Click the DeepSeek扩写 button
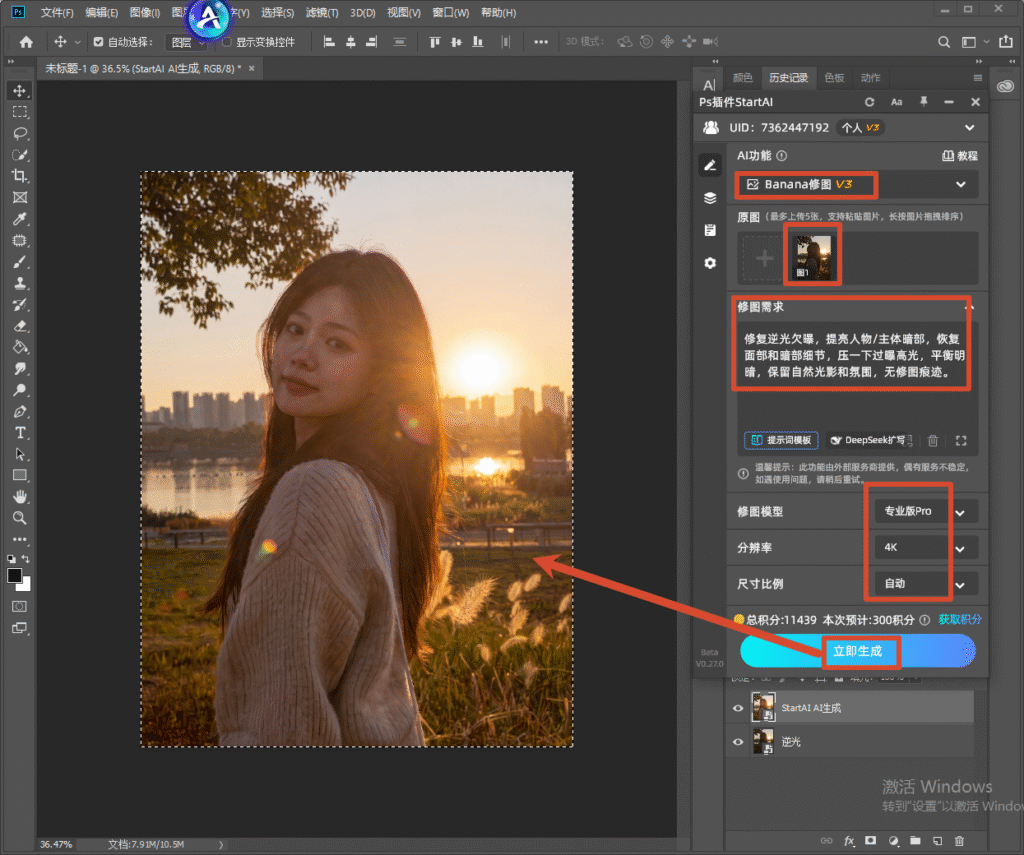 click(869, 440)
